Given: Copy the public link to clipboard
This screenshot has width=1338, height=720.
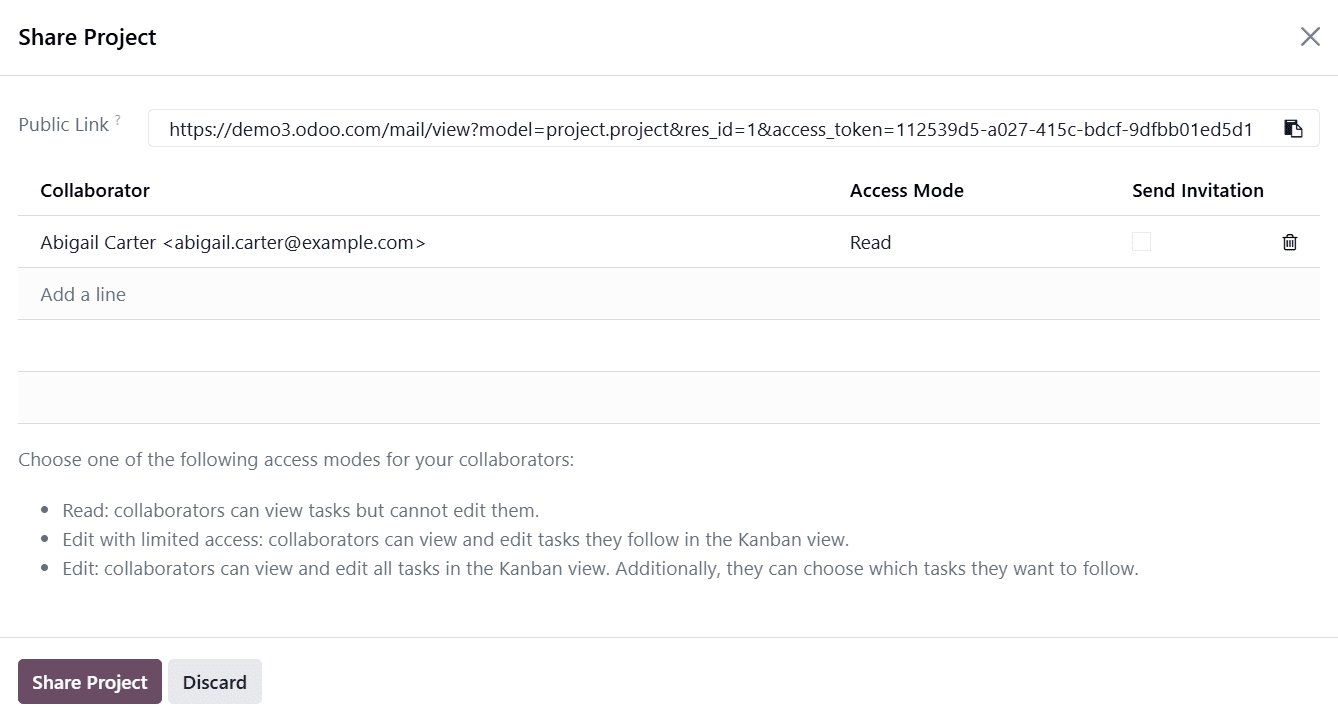Looking at the screenshot, I should [x=1293, y=128].
